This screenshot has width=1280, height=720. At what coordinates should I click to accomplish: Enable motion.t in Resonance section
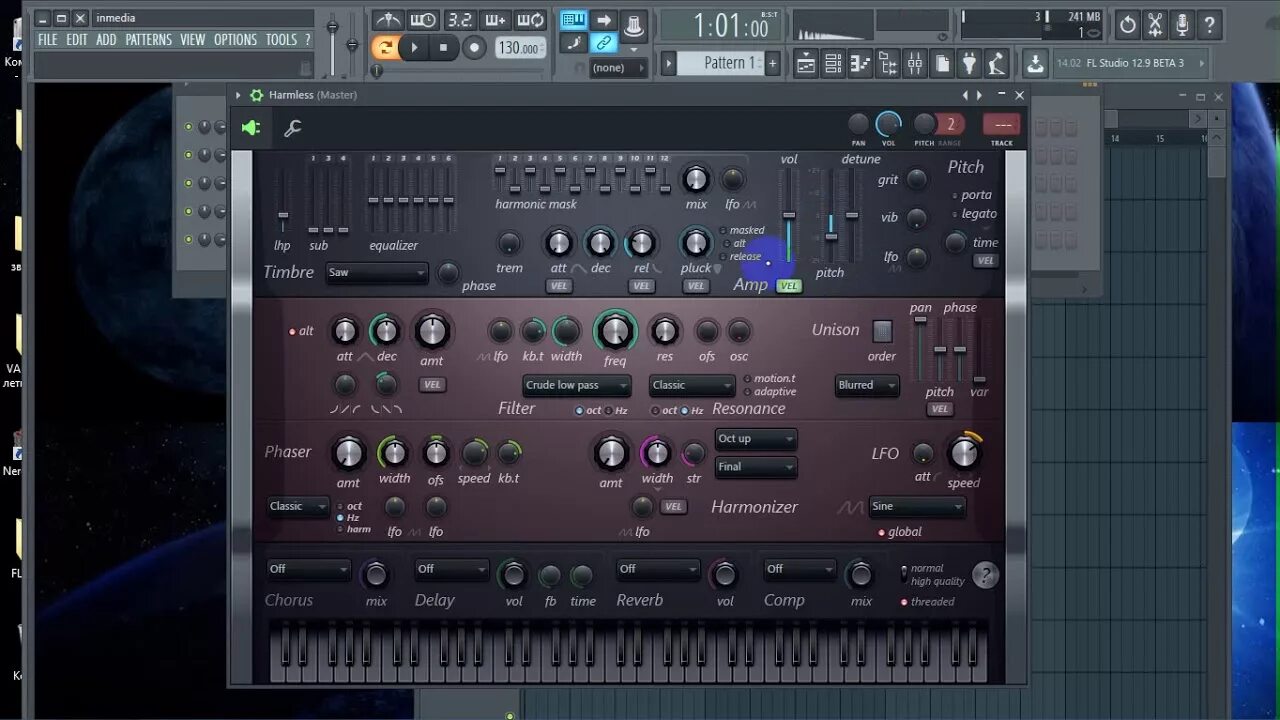[770, 379]
